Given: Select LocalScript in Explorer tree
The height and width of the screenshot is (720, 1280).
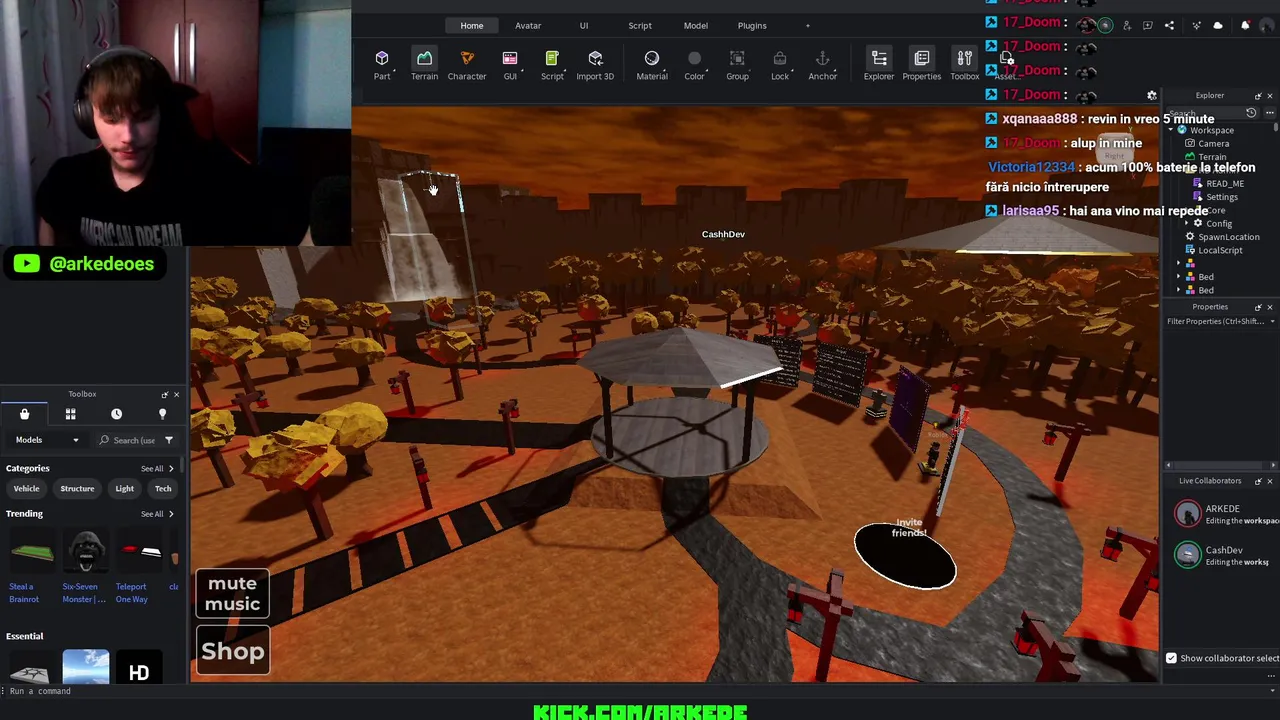Looking at the screenshot, I should [1220, 250].
